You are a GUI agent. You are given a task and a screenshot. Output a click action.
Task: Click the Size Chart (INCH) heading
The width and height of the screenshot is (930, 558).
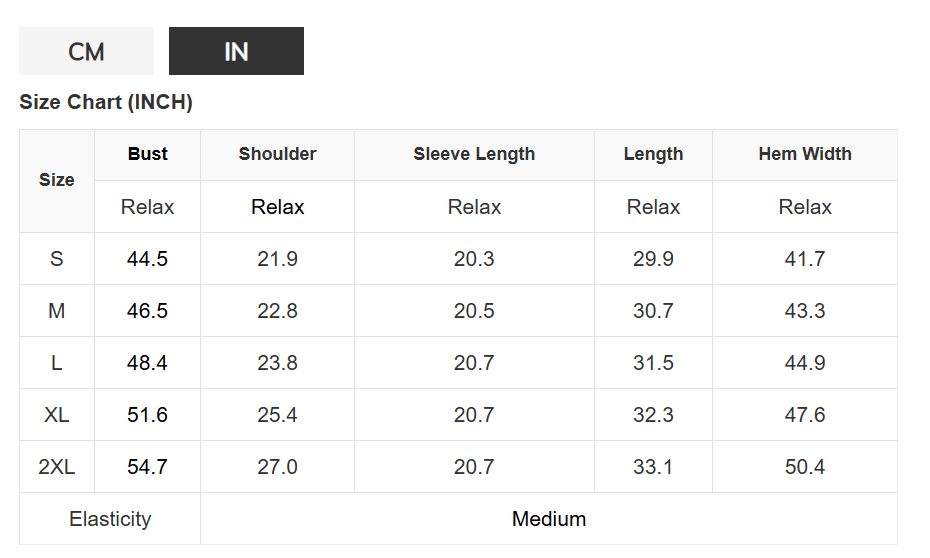106,102
